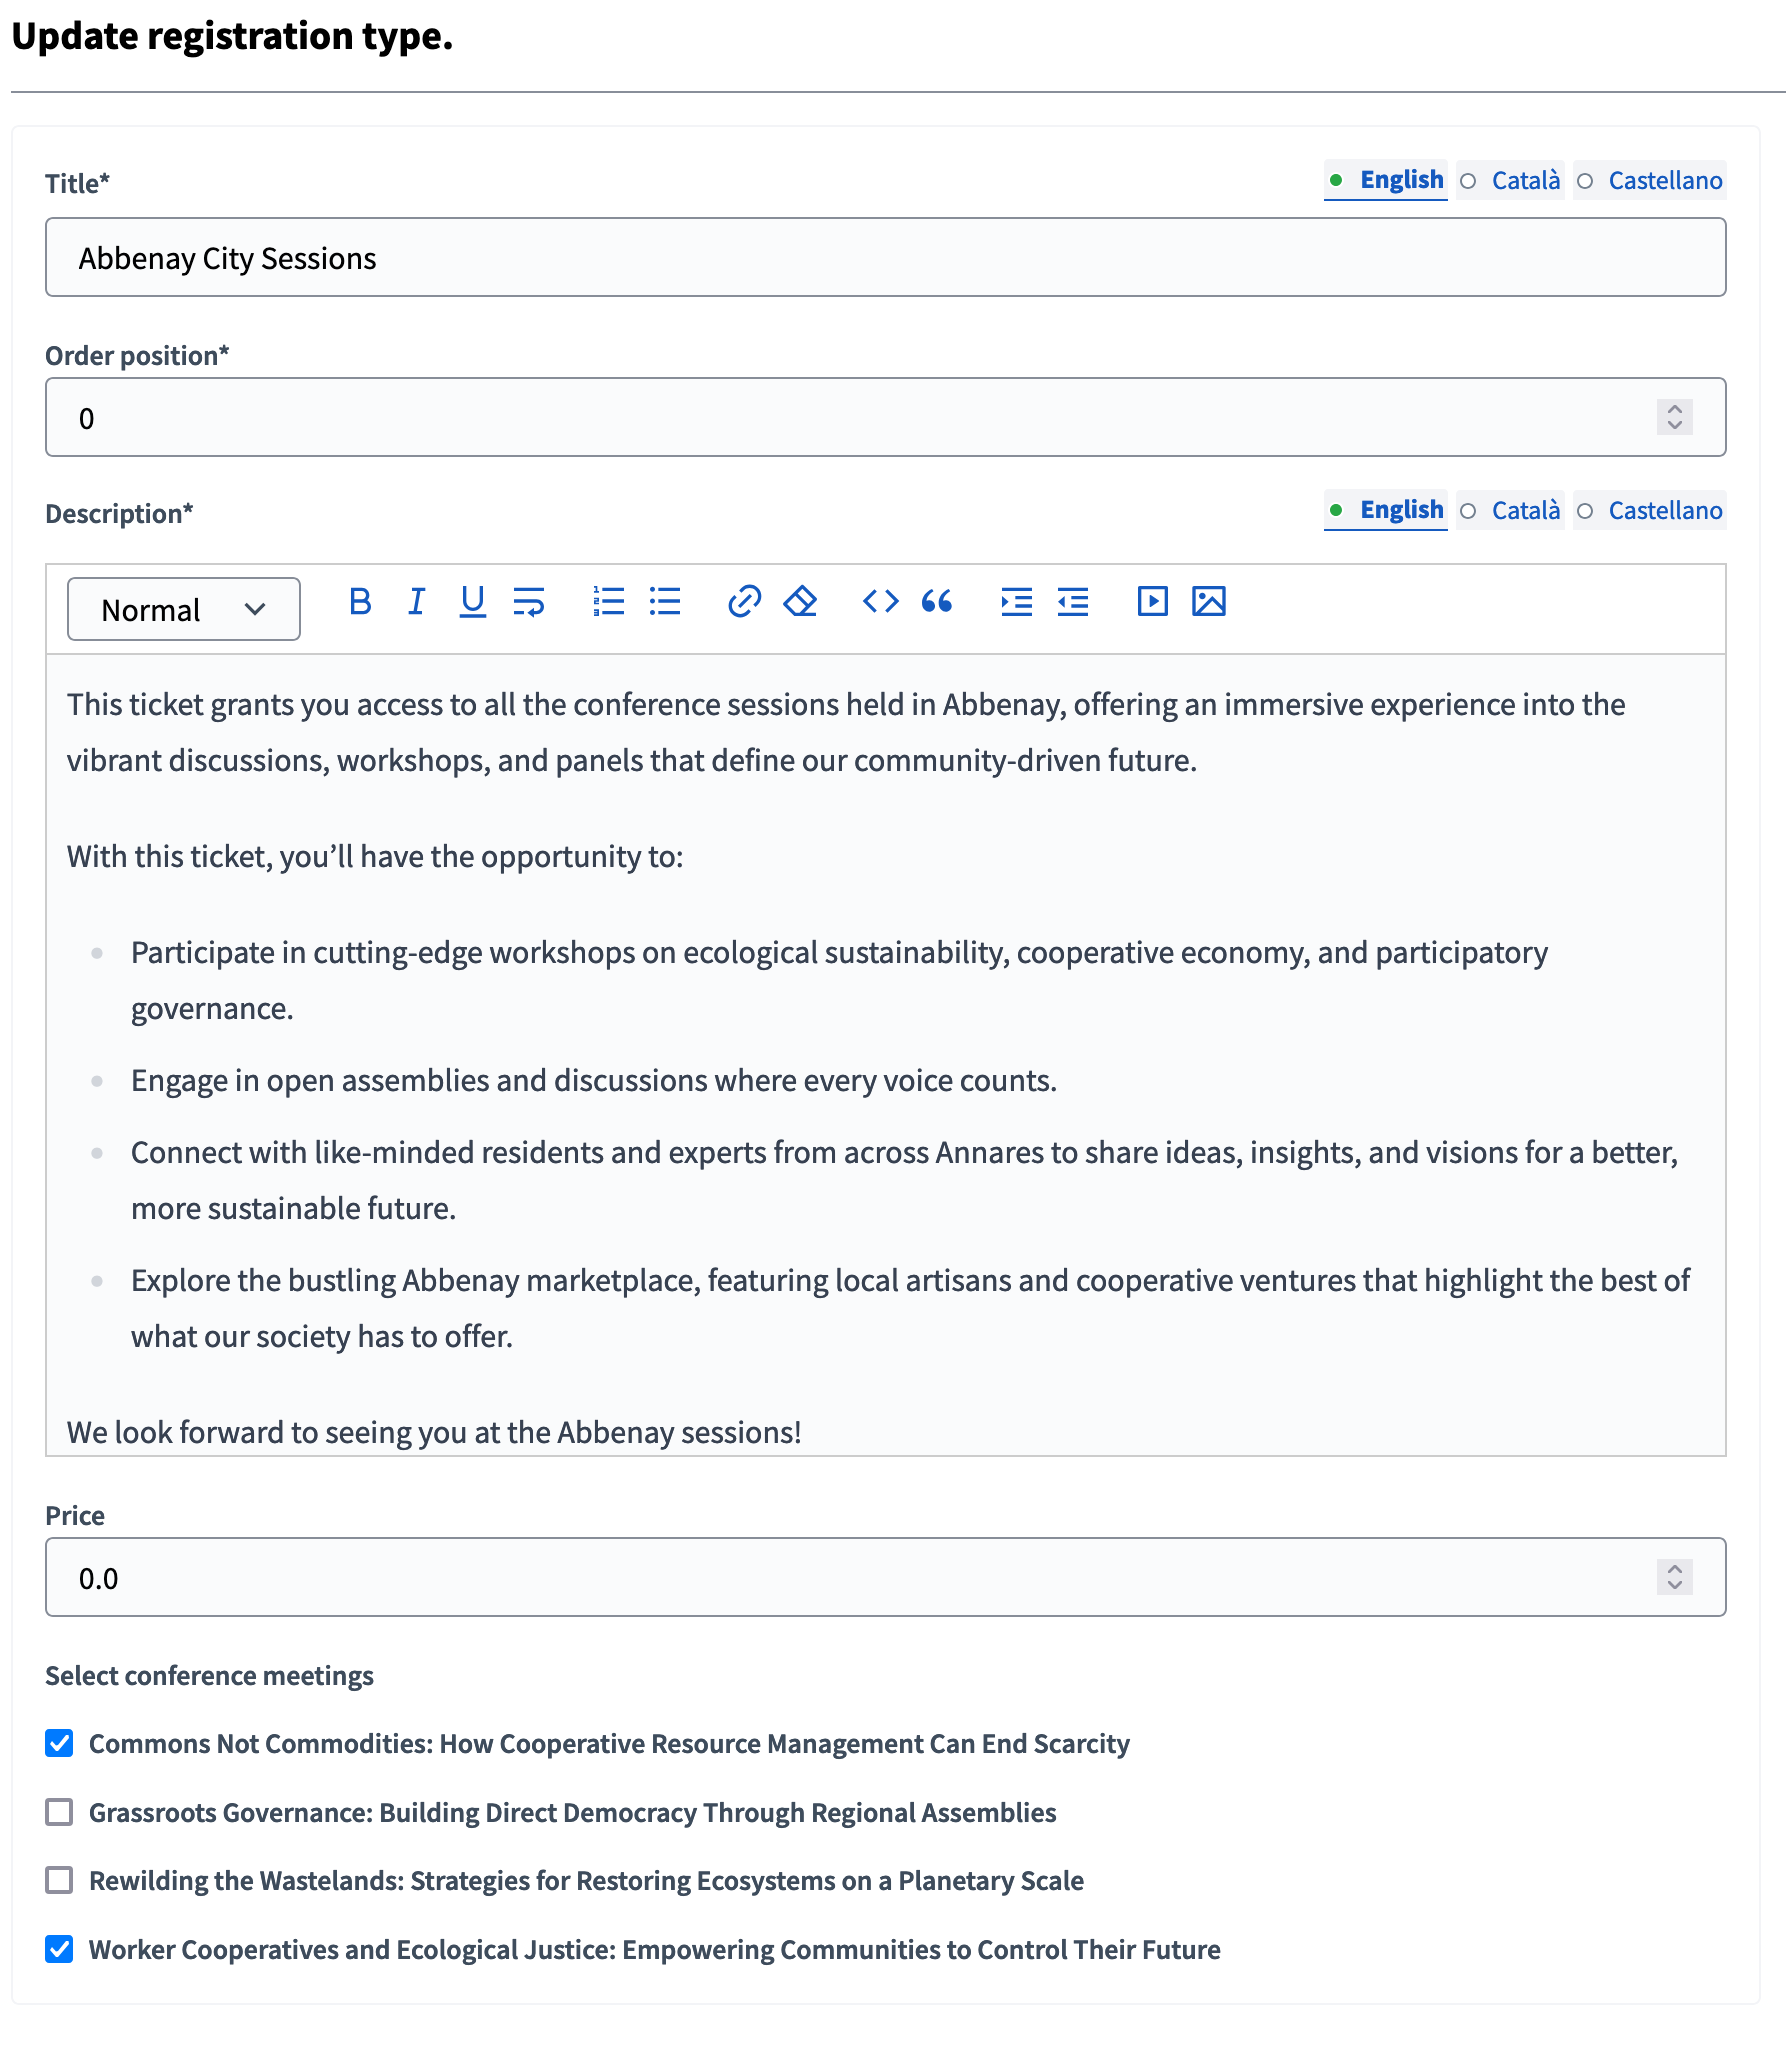1786x2046 pixels.
Task: Clear formatting with the eraser tool
Action: tap(800, 602)
